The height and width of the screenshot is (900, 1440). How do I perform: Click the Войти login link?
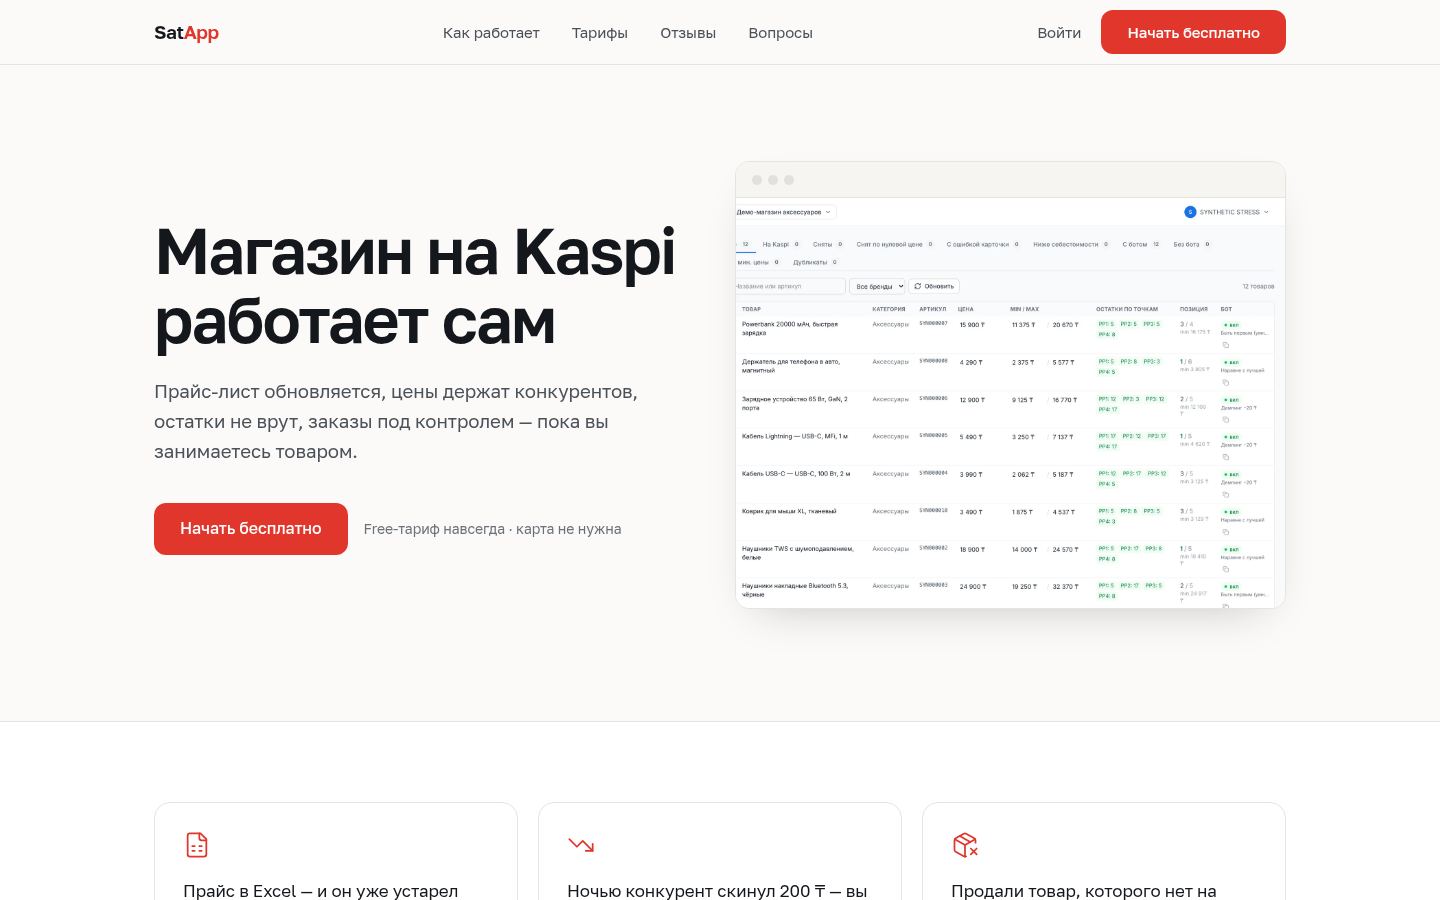pyautogui.click(x=1059, y=33)
